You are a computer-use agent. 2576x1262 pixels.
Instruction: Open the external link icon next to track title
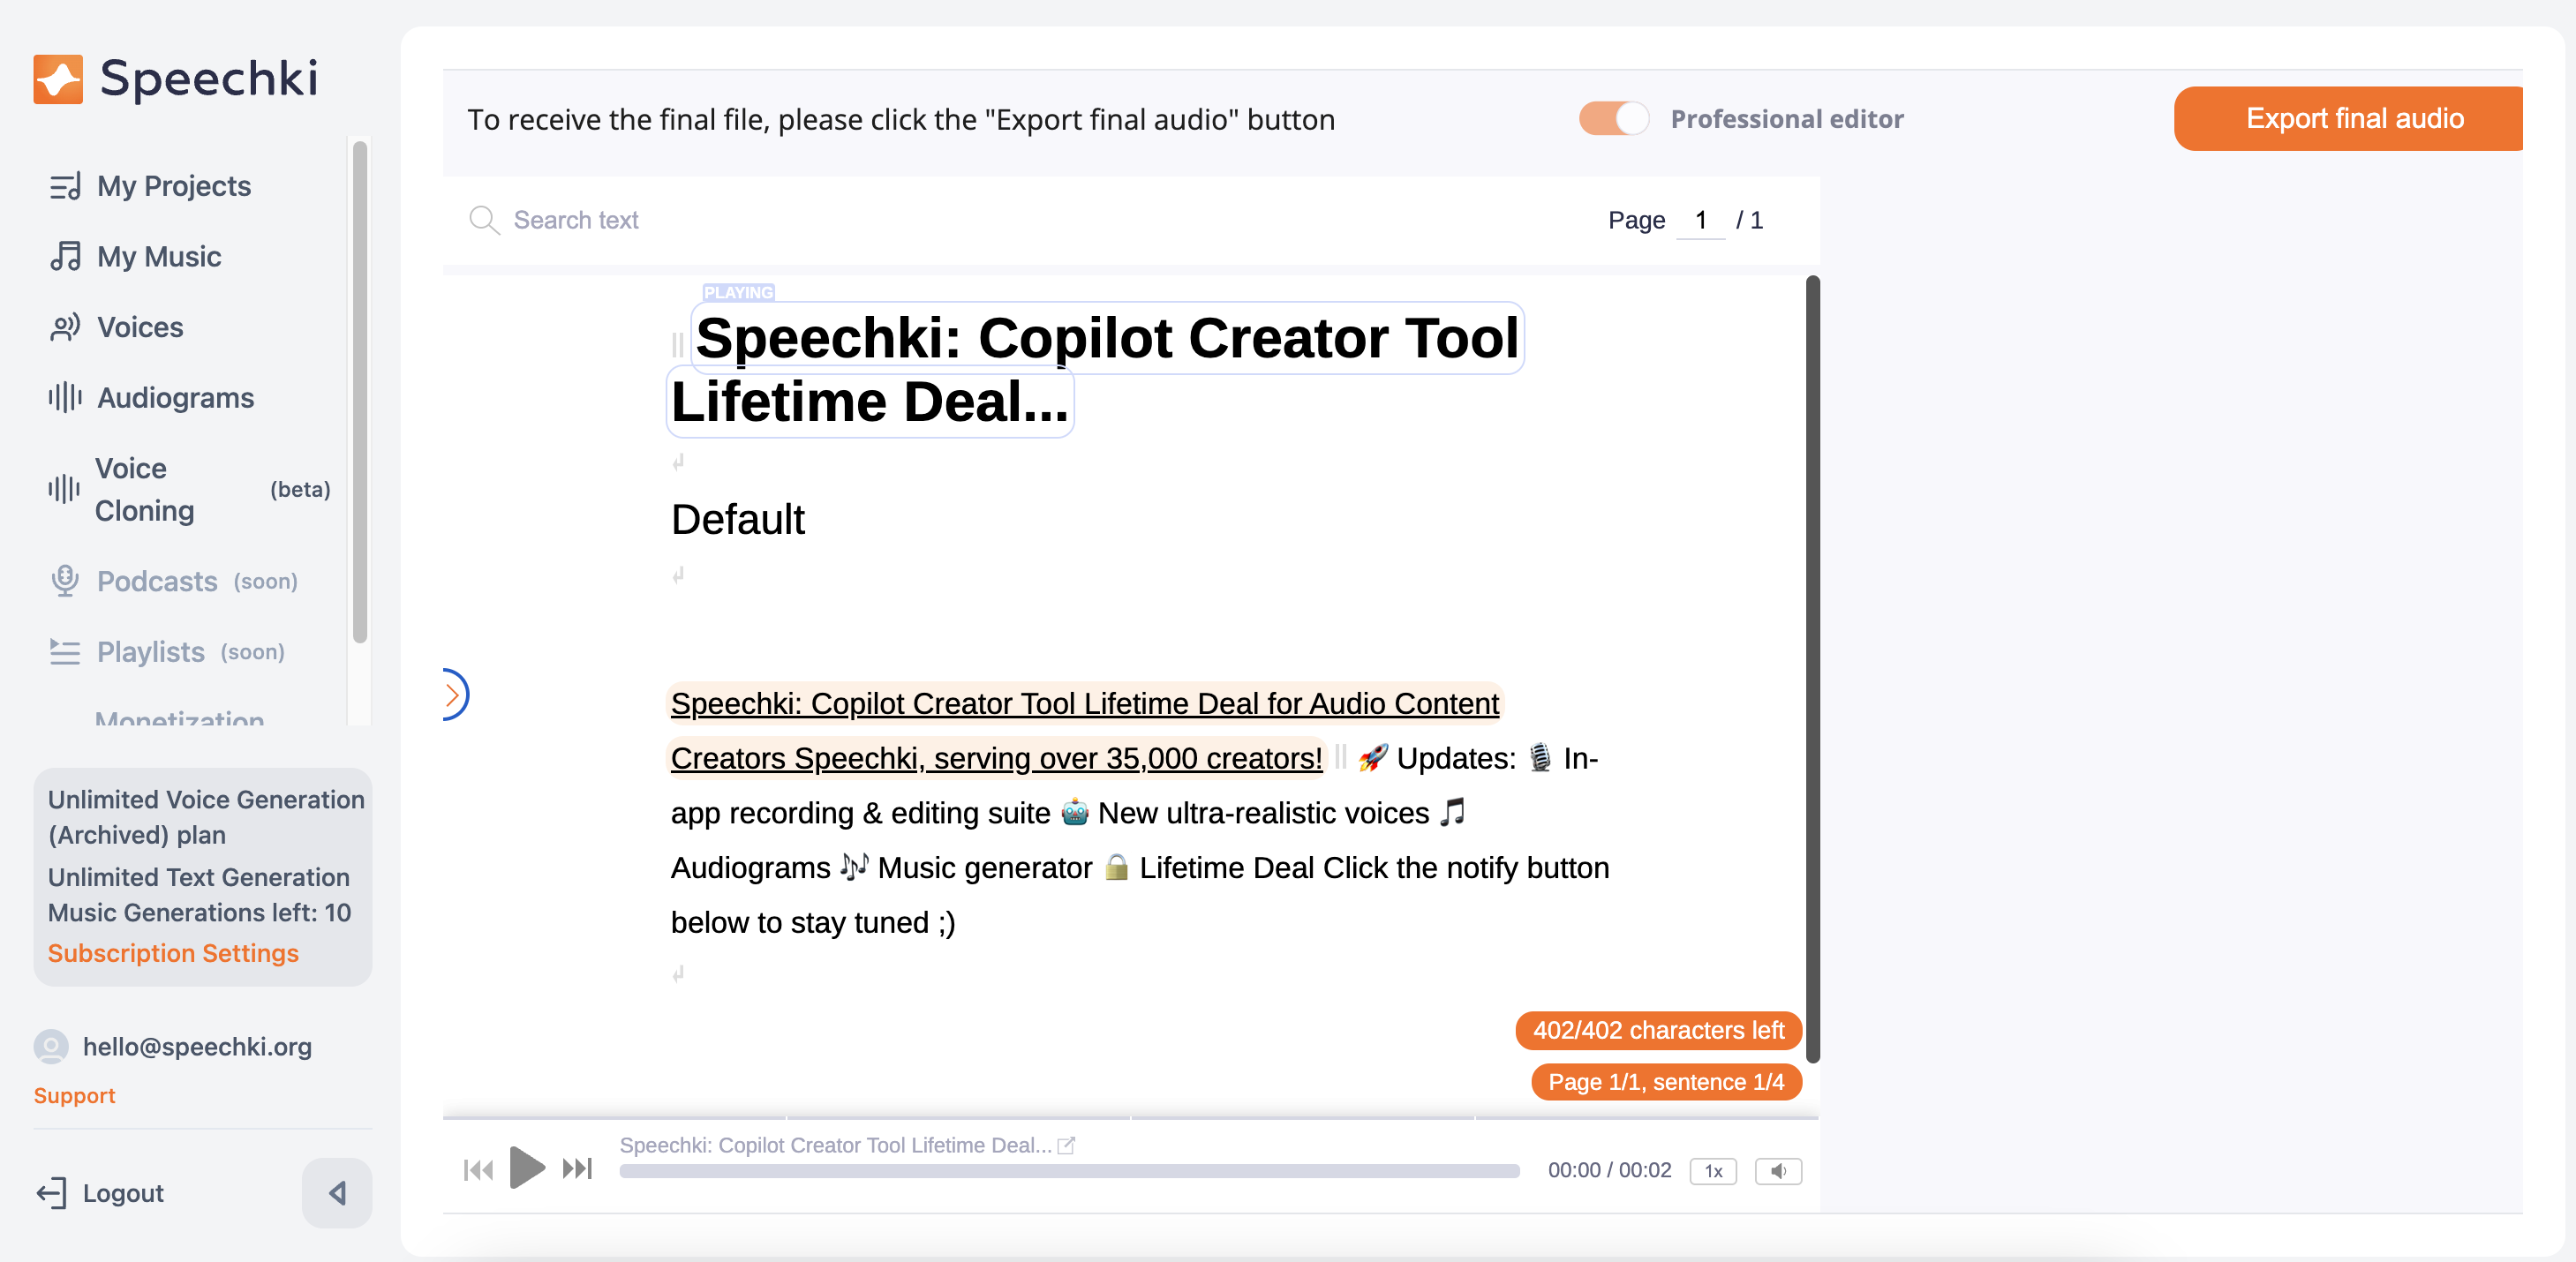tap(1067, 1146)
